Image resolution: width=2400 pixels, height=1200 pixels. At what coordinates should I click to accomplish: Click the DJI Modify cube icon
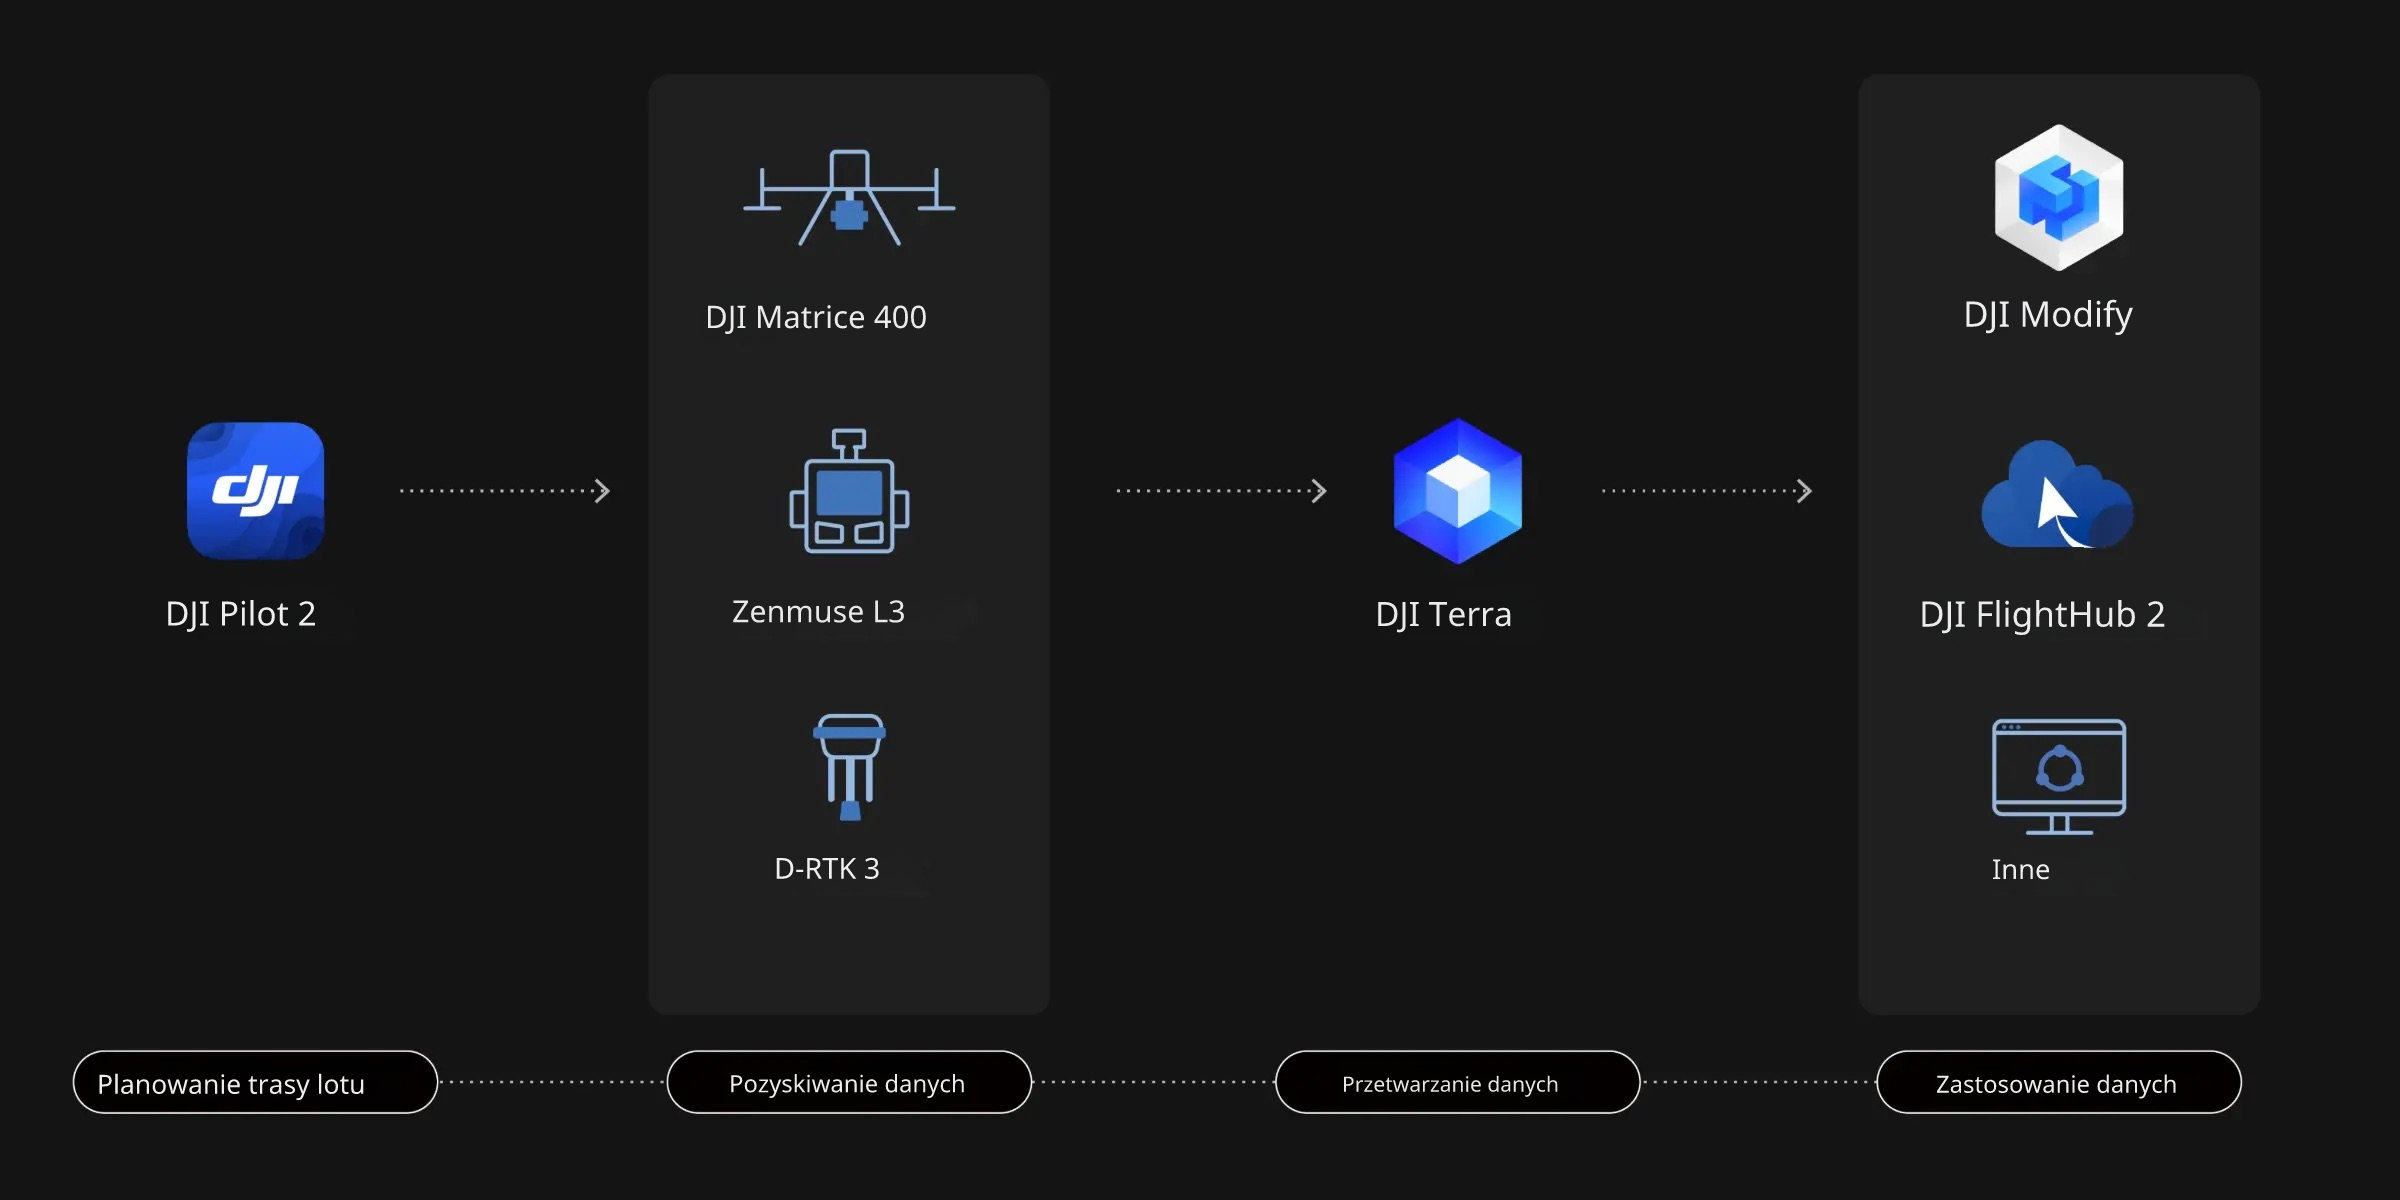(x=2058, y=197)
